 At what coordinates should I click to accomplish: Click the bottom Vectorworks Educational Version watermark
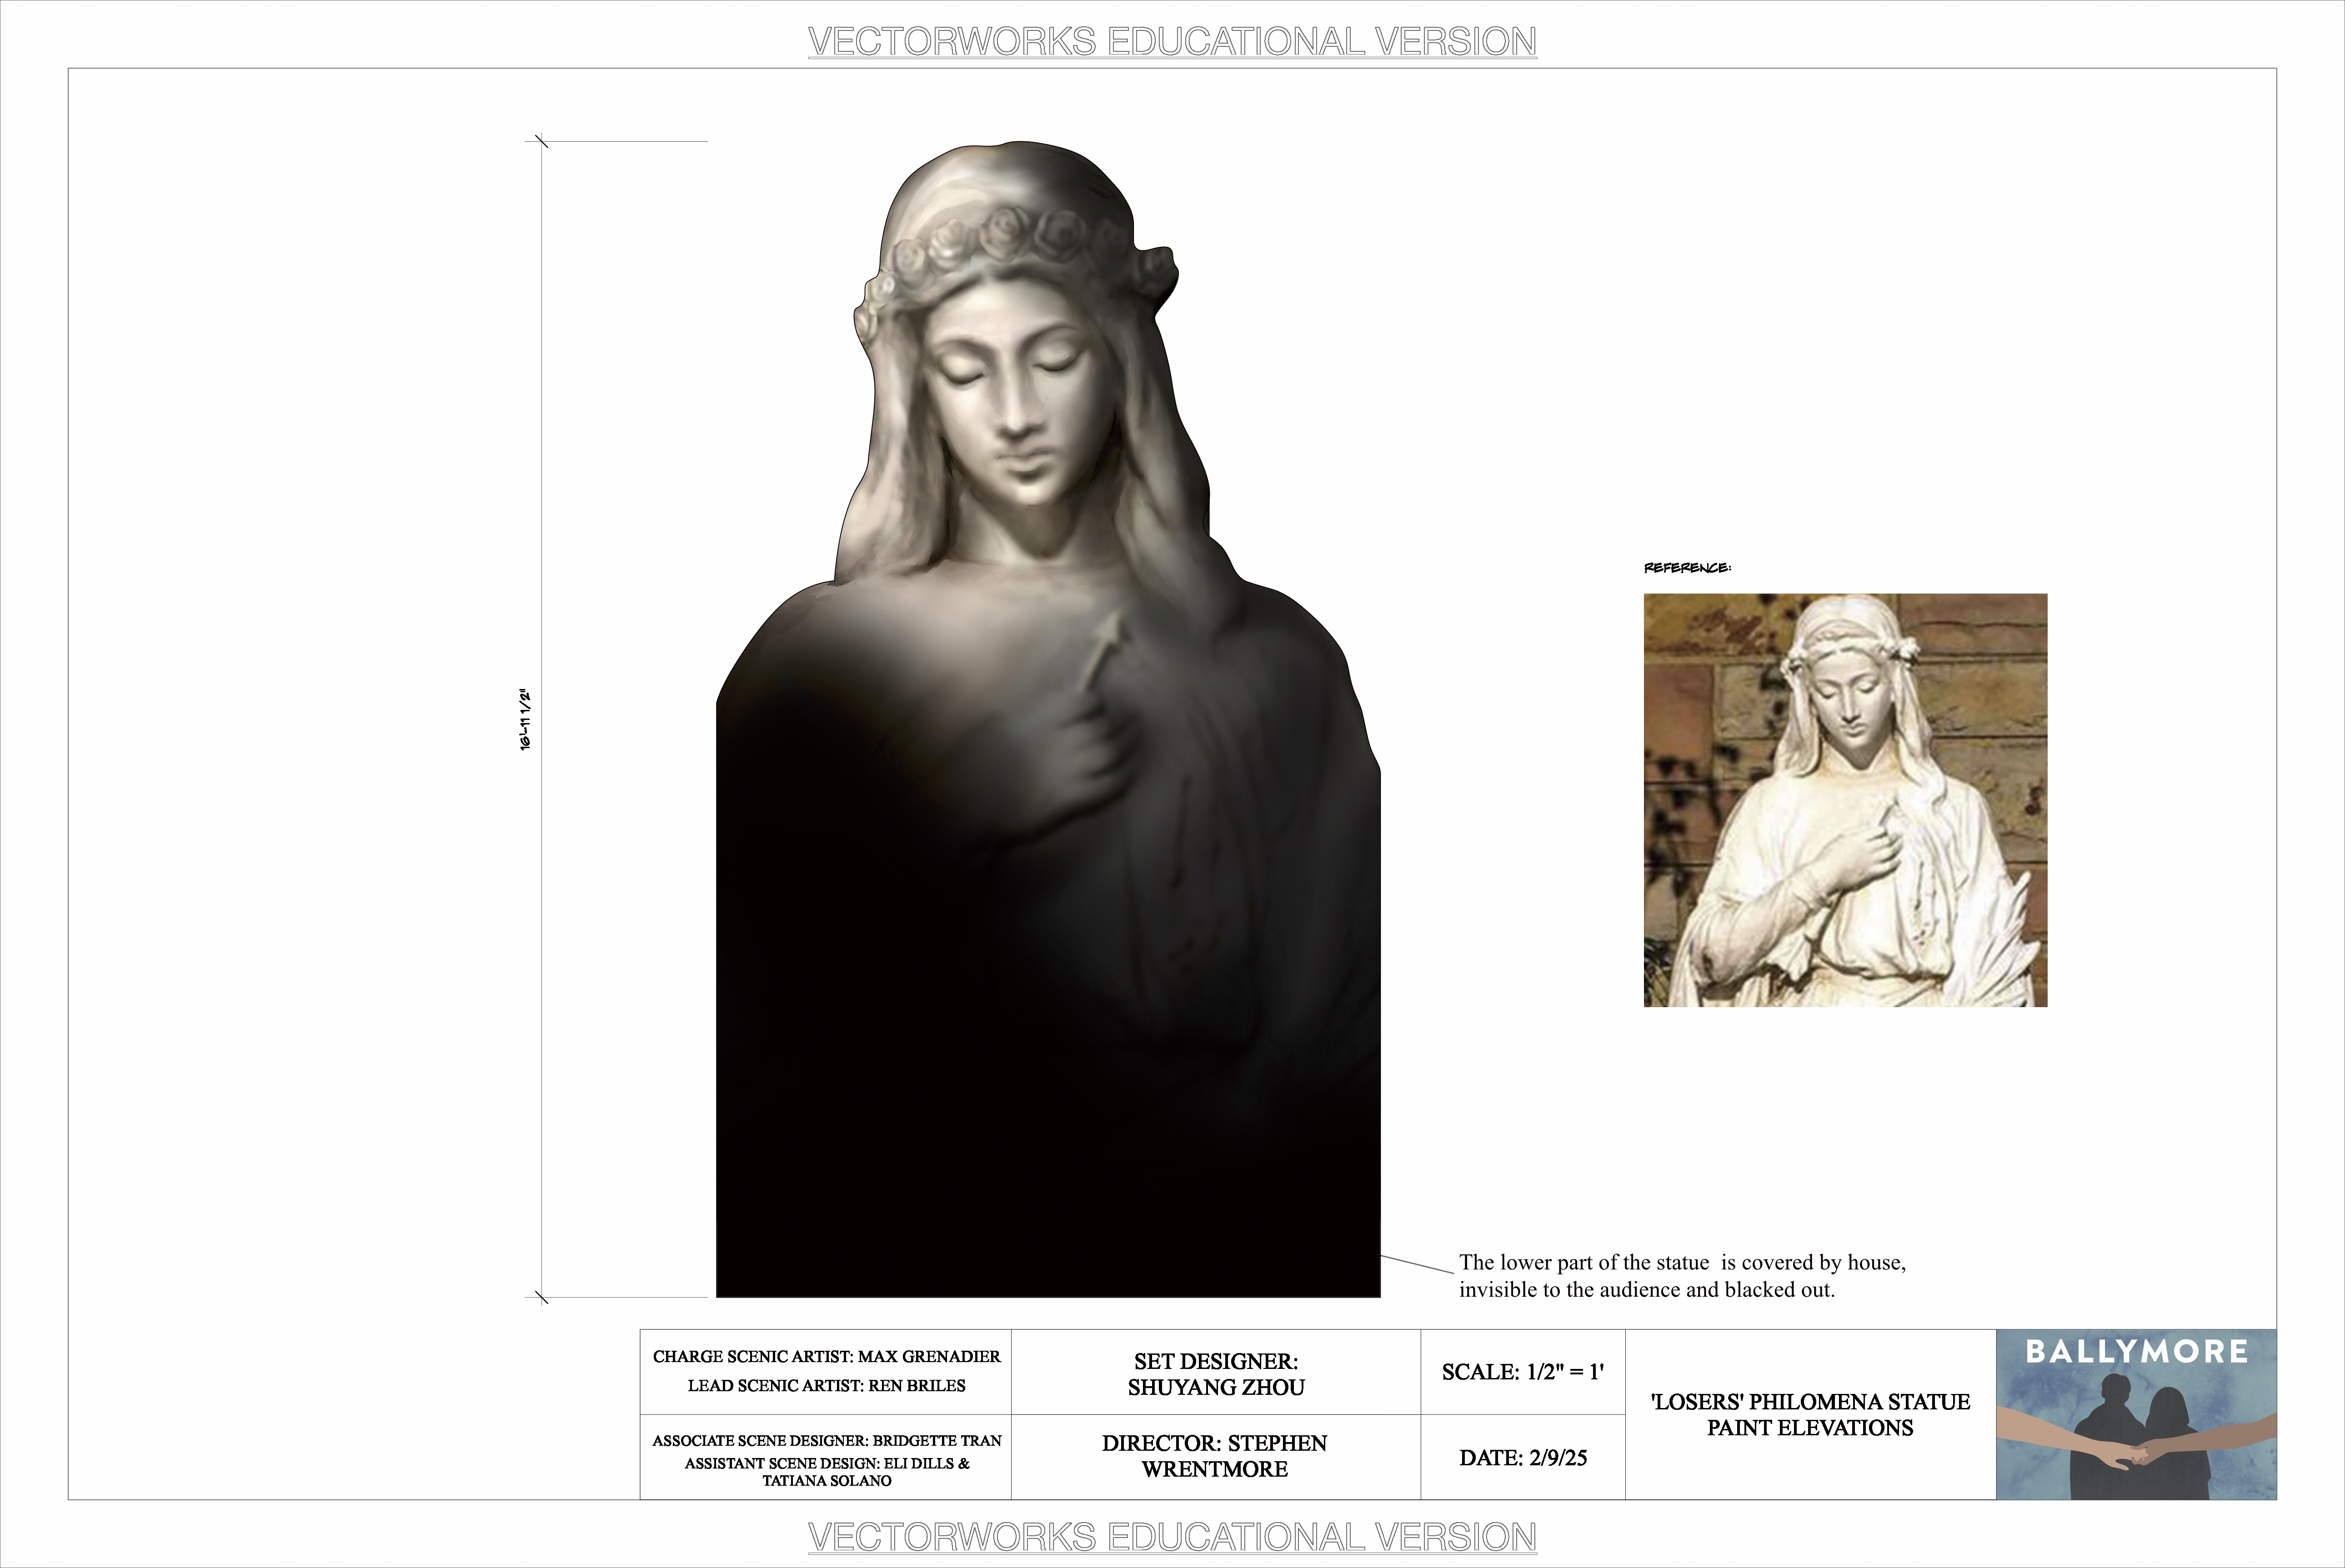tap(1172, 1536)
